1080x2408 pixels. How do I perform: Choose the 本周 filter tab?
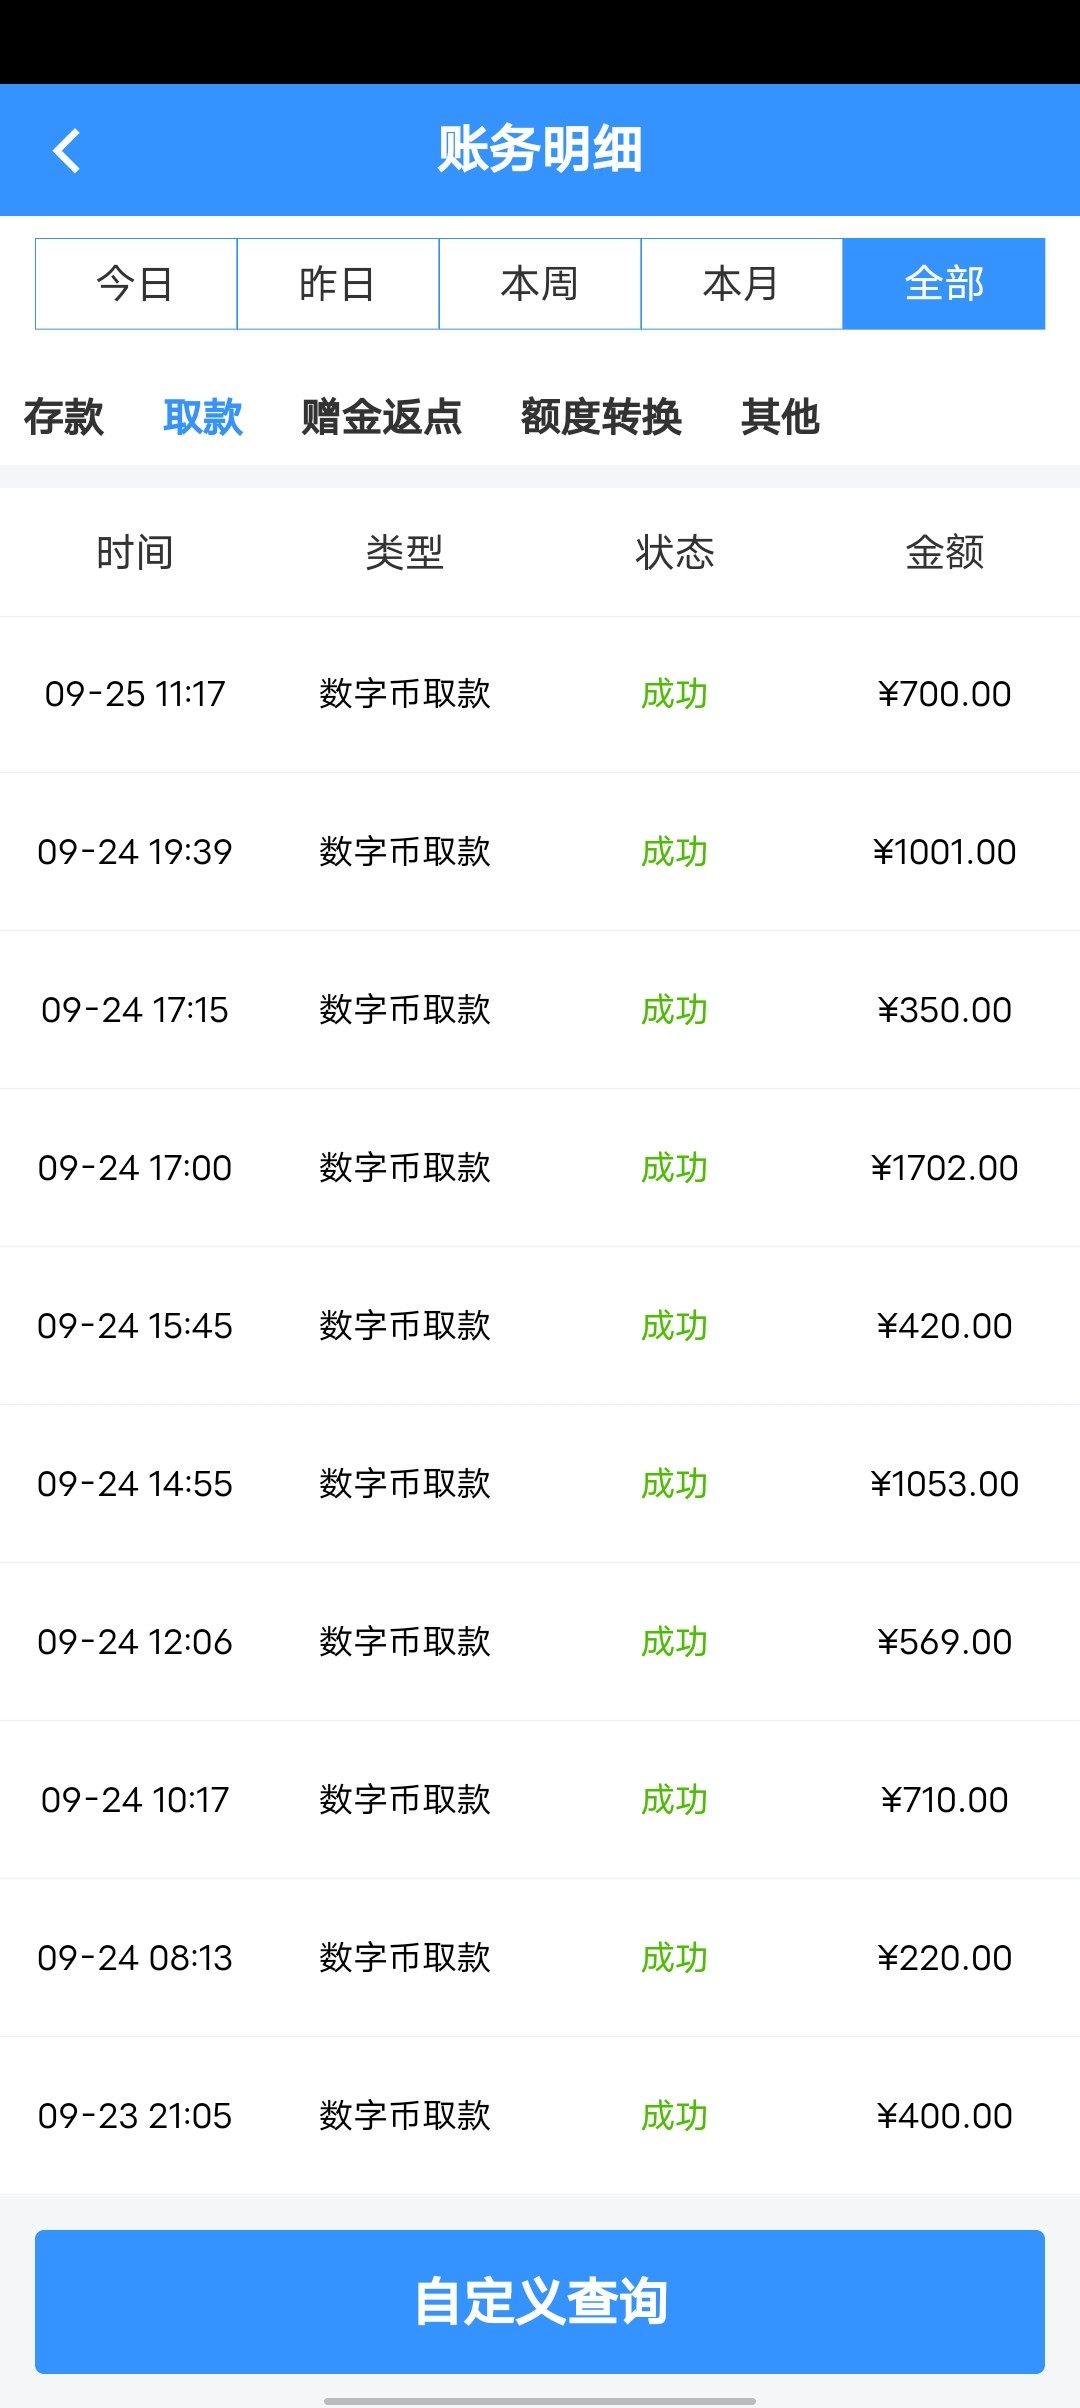[x=540, y=284]
